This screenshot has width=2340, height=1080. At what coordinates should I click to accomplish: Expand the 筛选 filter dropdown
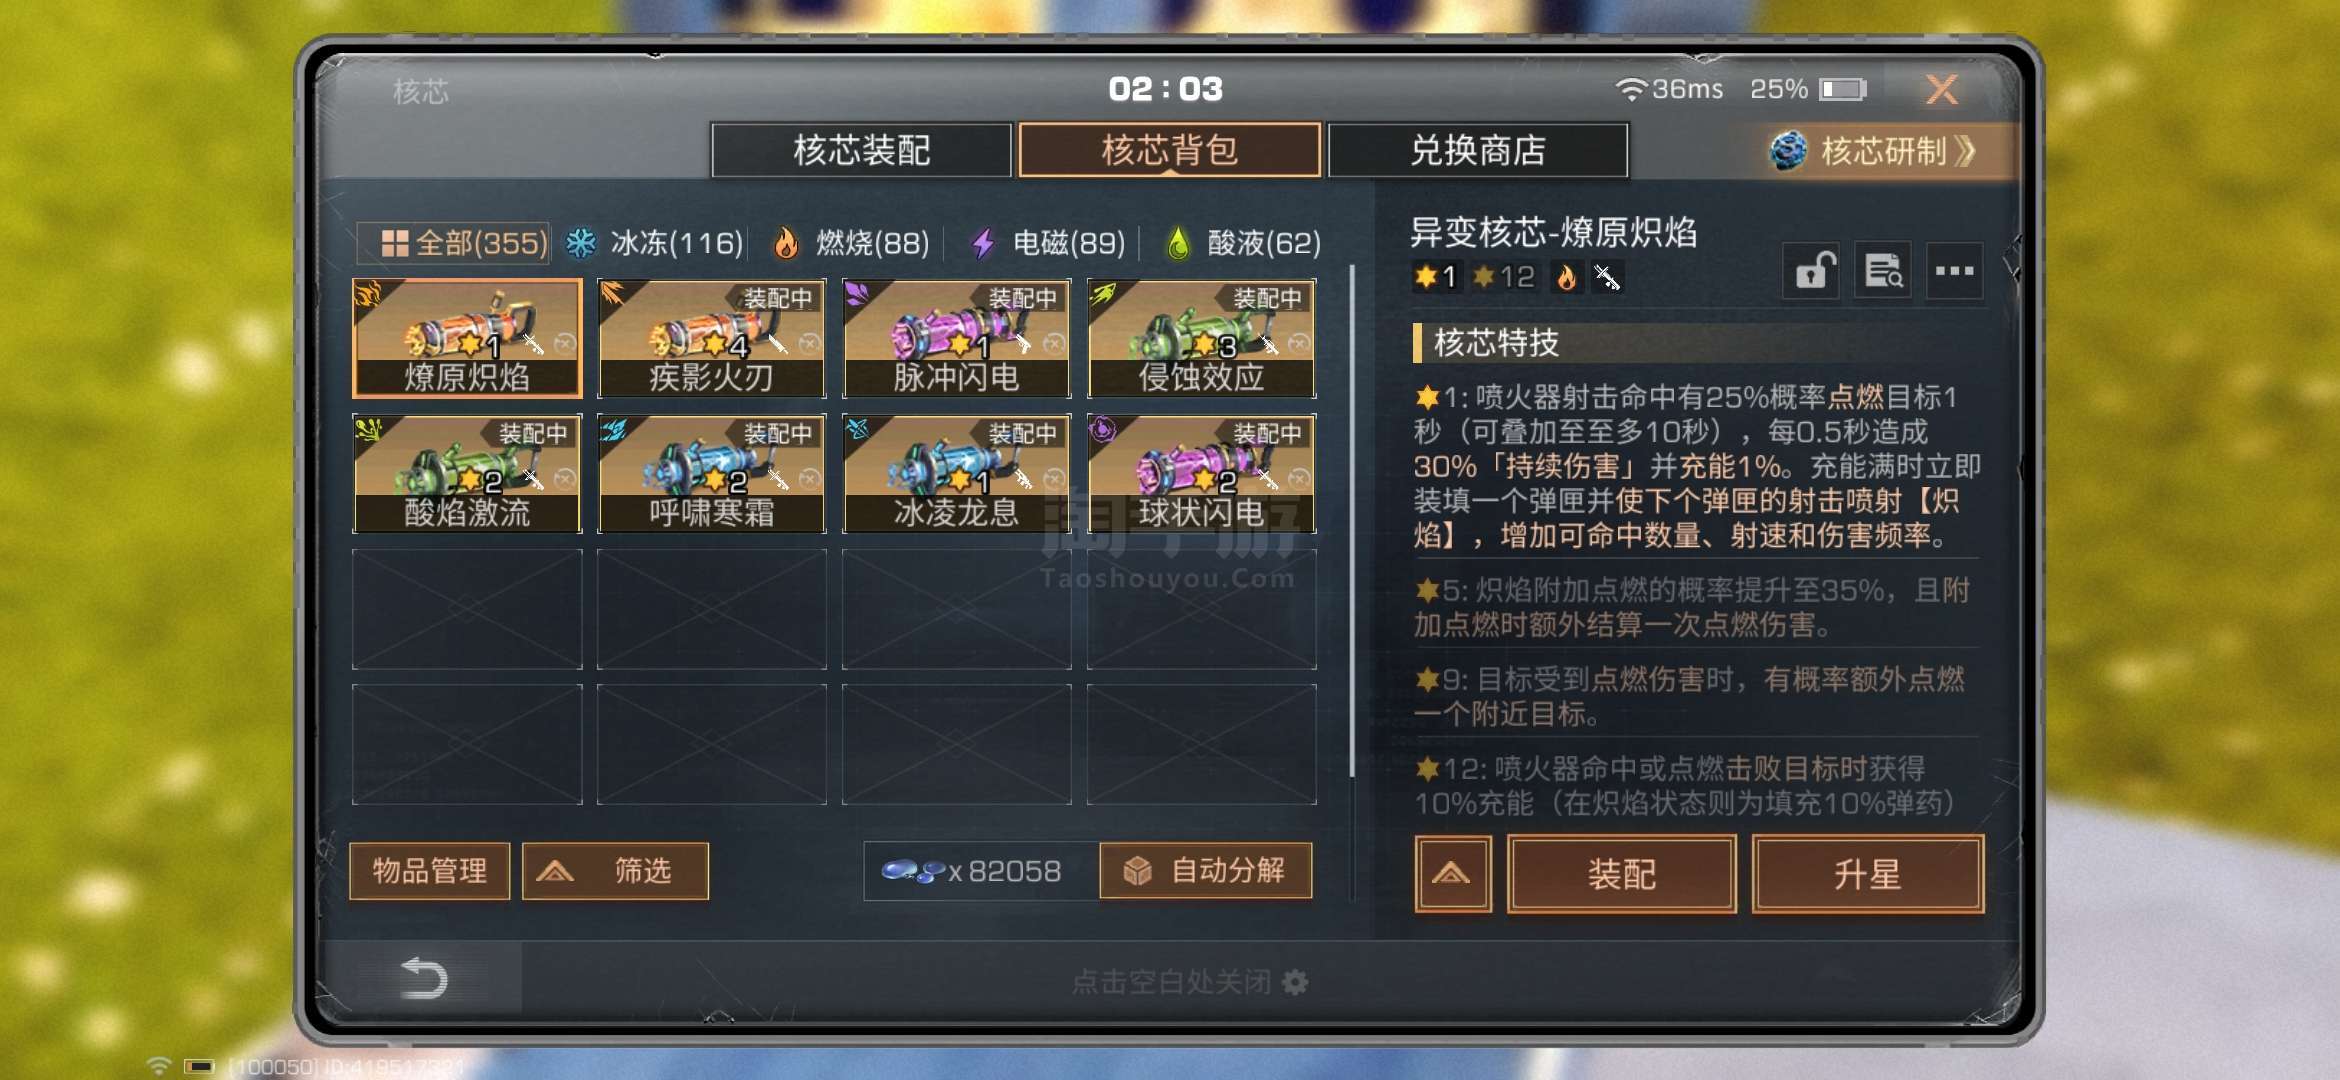point(615,871)
